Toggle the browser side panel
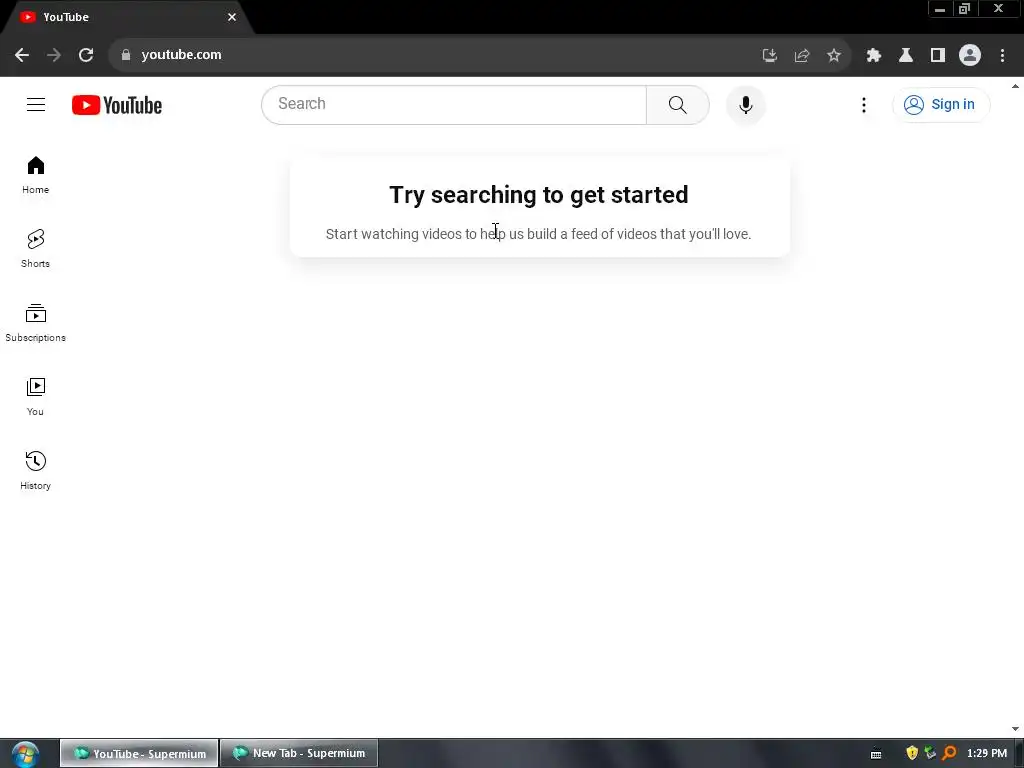The image size is (1024, 768). pos(937,55)
